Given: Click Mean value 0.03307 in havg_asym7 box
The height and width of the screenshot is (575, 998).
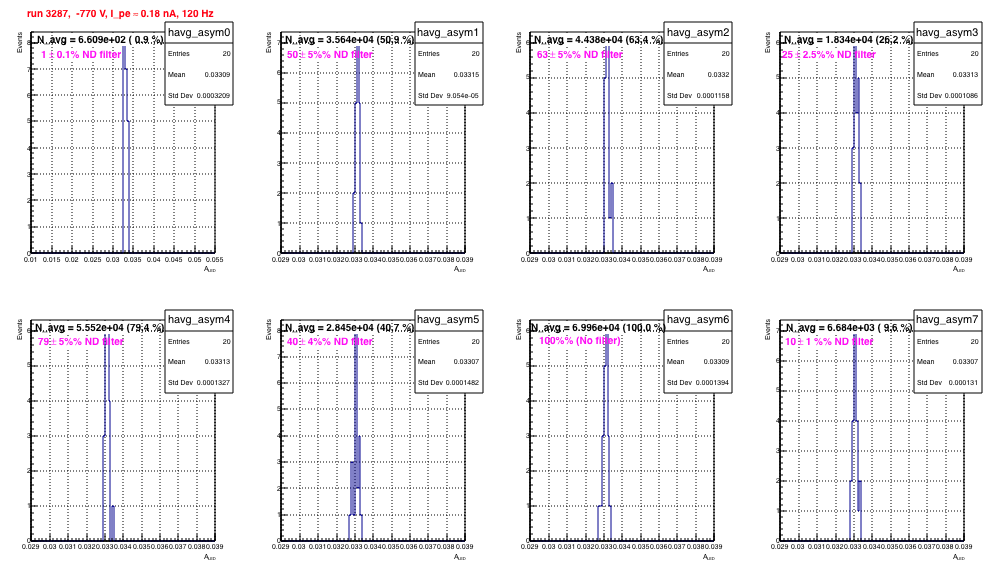Looking at the screenshot, I should 966,362.
